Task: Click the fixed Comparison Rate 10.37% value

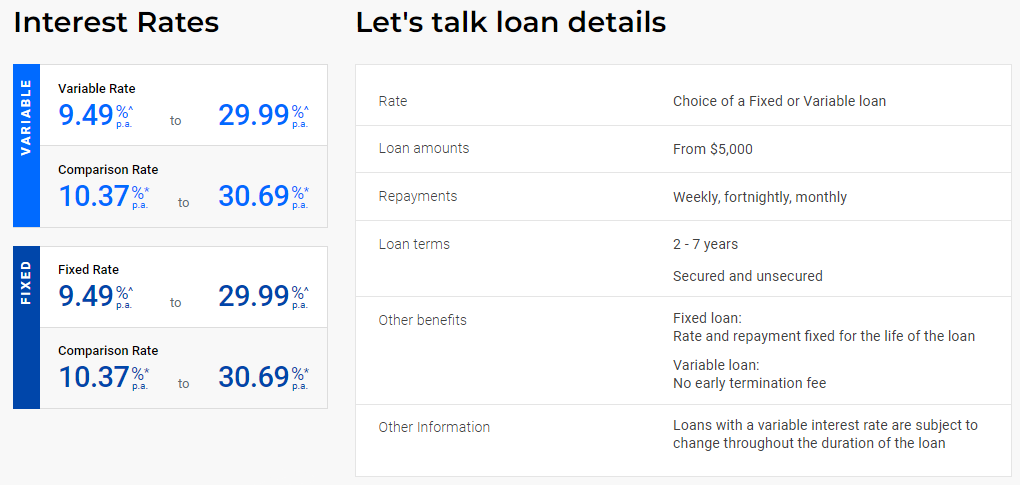Action: pyautogui.click(x=104, y=377)
